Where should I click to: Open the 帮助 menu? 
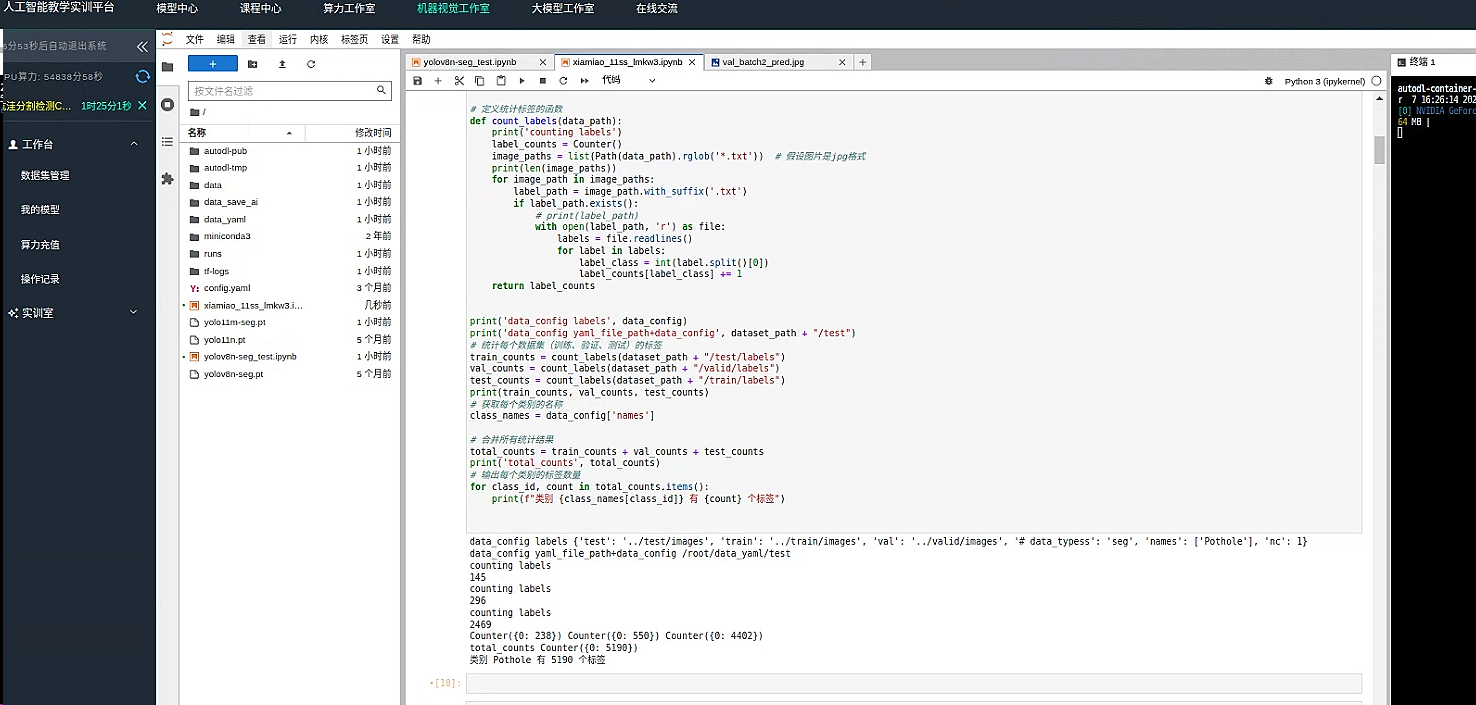421,39
